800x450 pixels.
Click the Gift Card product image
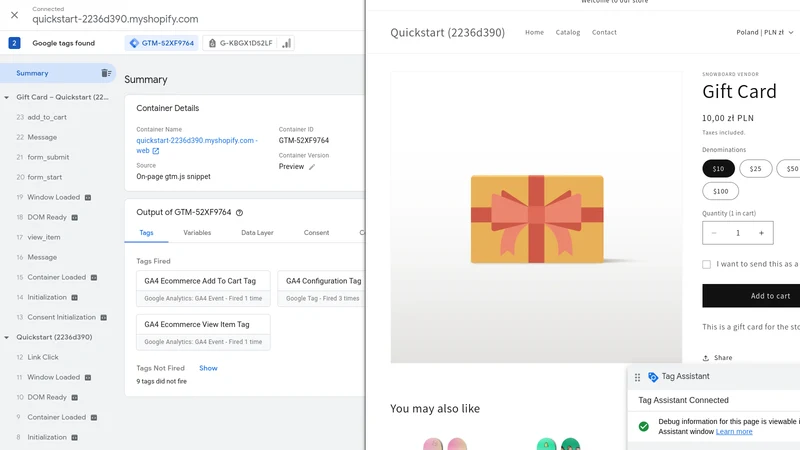[x=536, y=217]
